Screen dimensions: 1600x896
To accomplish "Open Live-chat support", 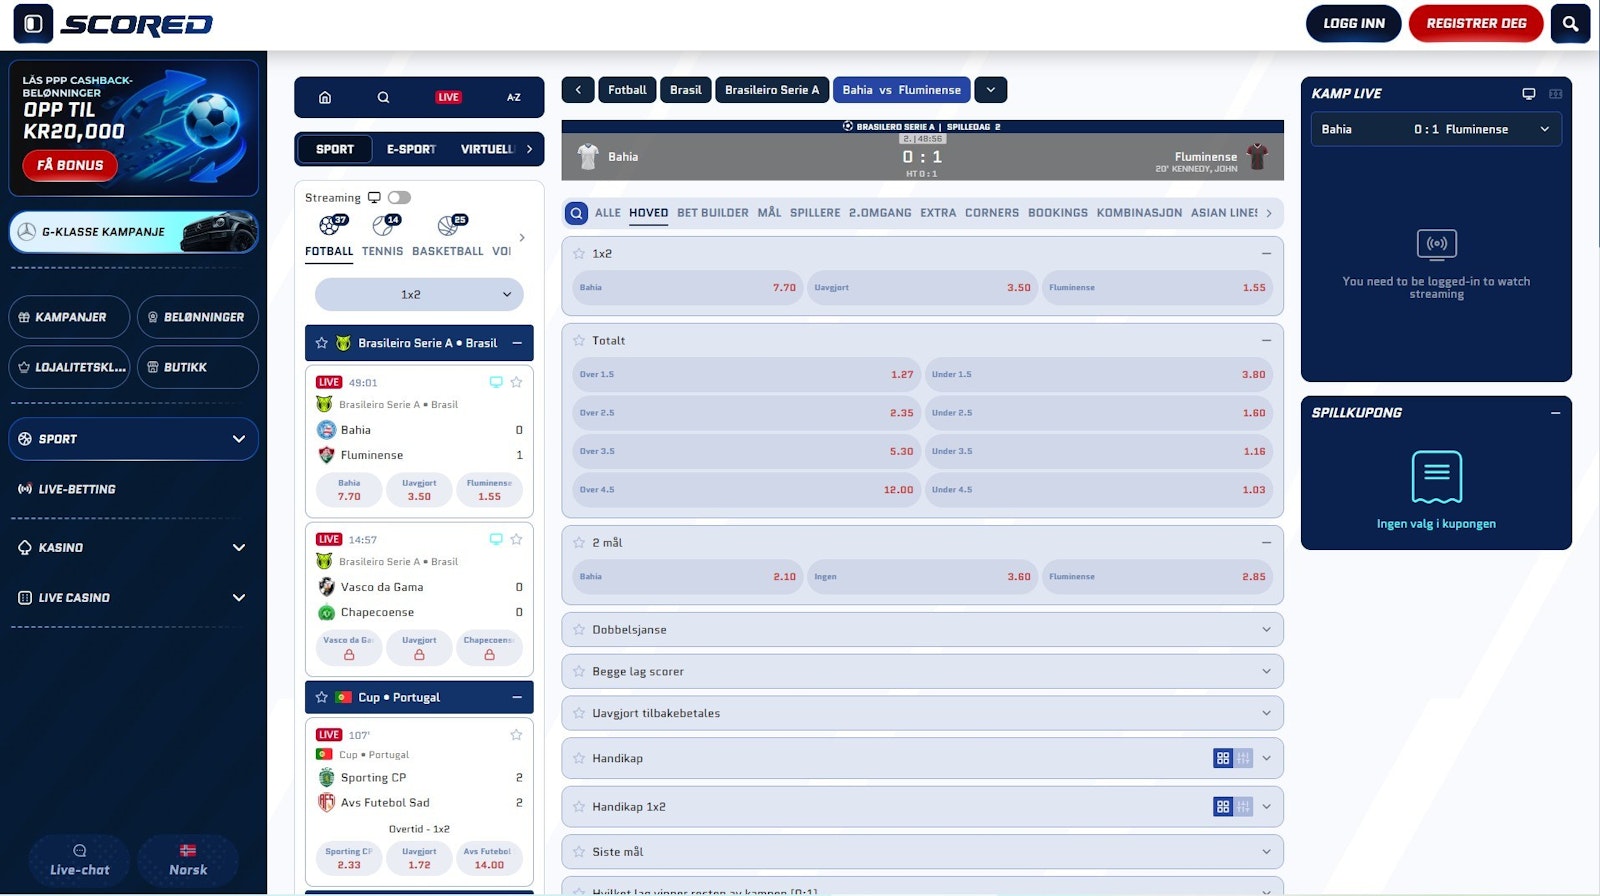I will [80, 861].
